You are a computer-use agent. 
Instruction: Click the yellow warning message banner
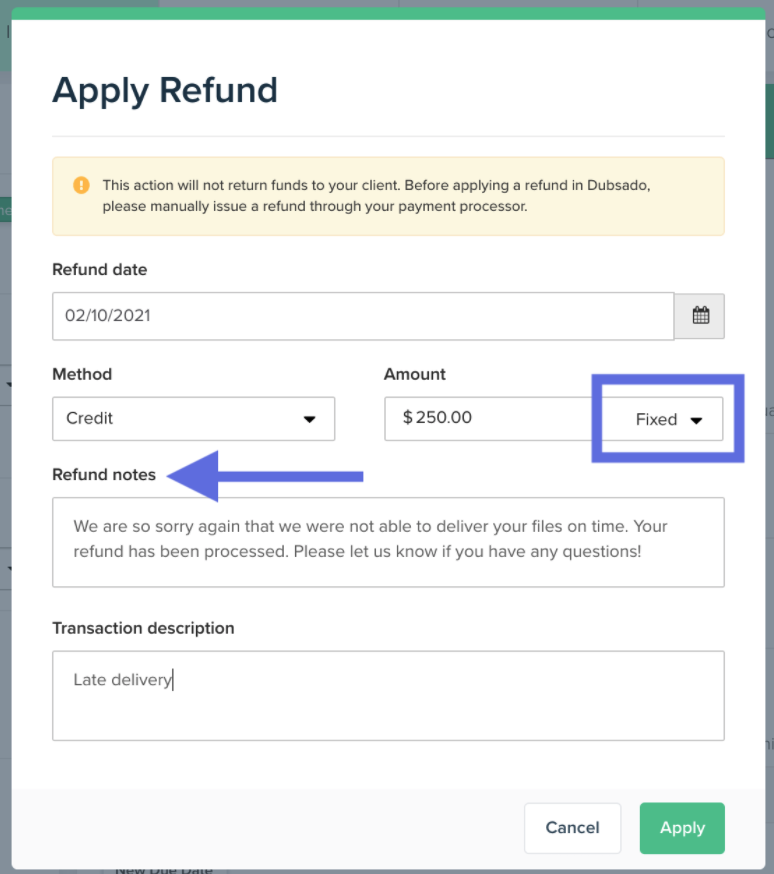(x=388, y=197)
